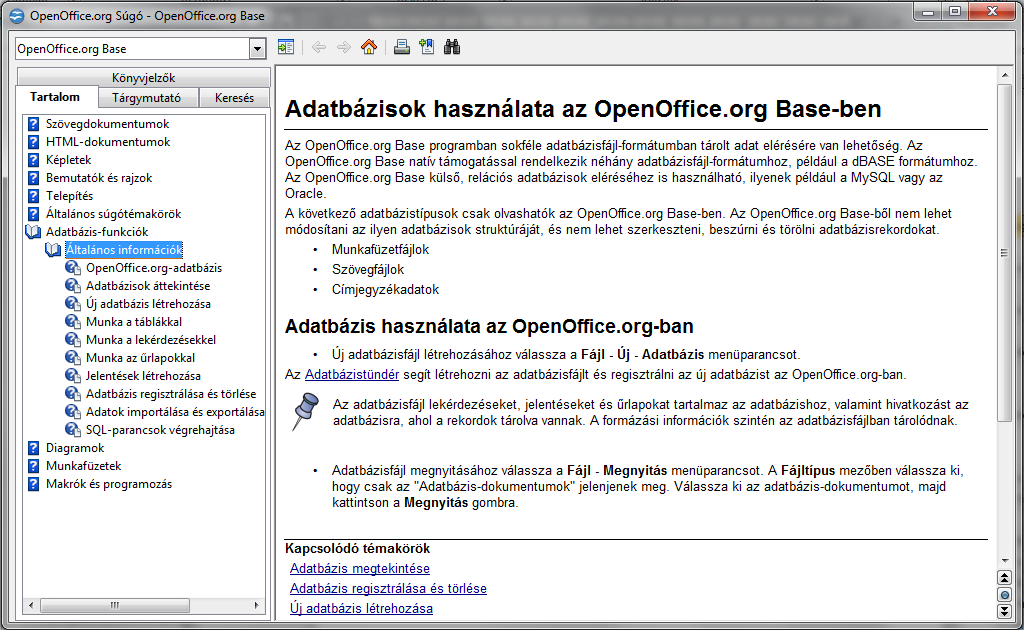Click the OpenOffice.org window title icon
This screenshot has width=1024, height=630.
17,16
